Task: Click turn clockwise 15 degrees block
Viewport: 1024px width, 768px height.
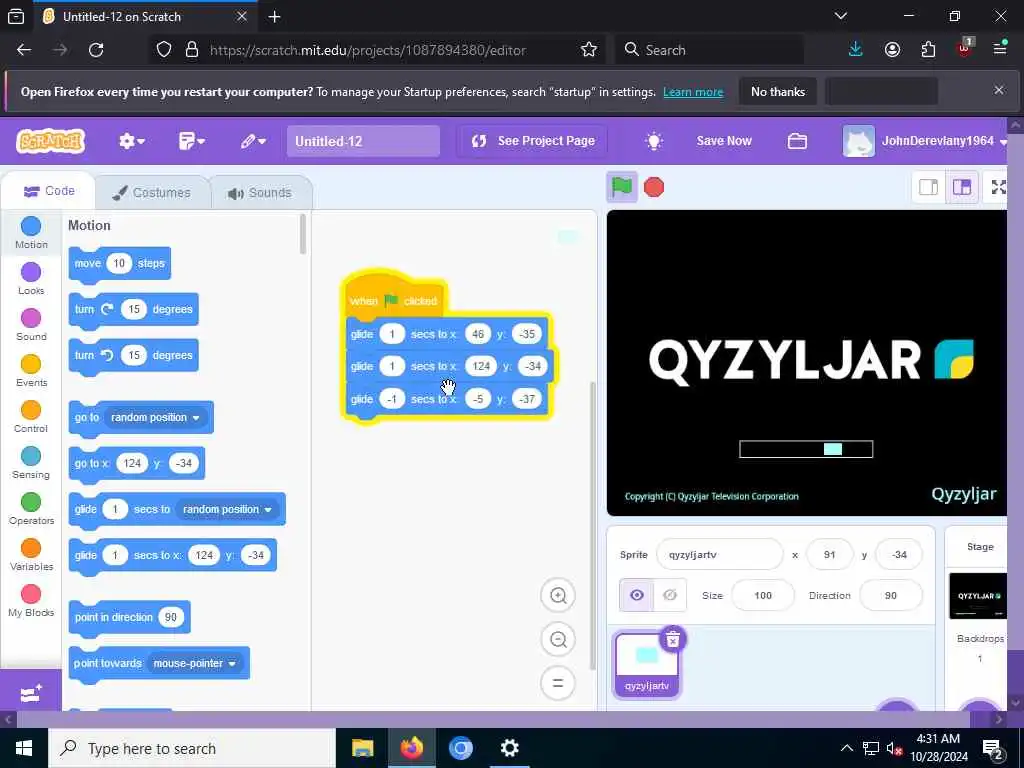Action: 133,310
